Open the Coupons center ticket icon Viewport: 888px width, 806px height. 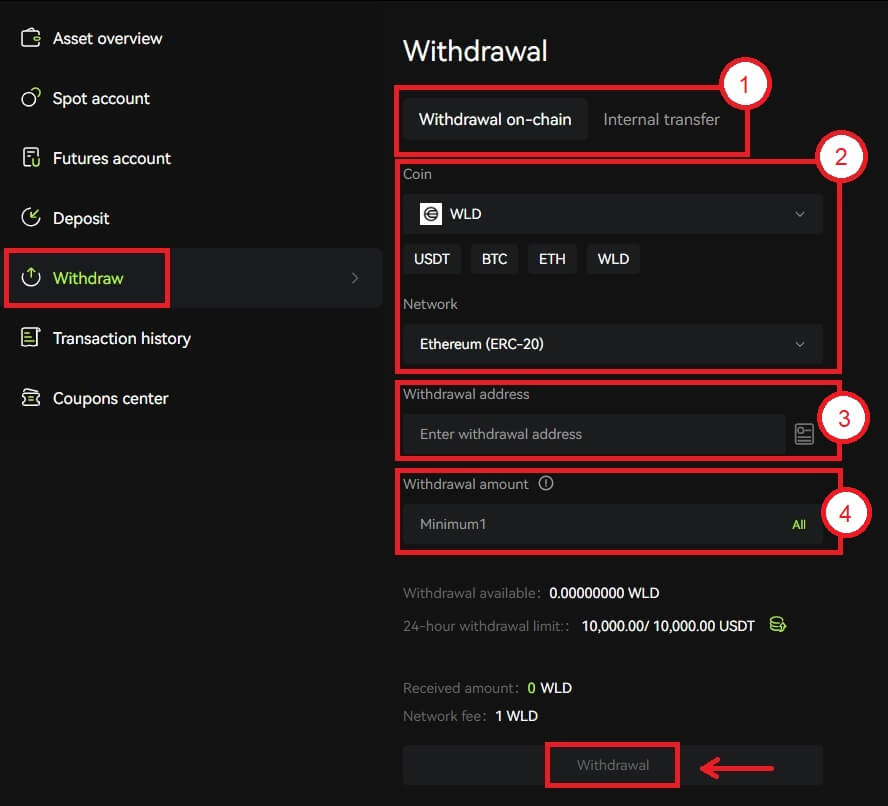point(30,398)
